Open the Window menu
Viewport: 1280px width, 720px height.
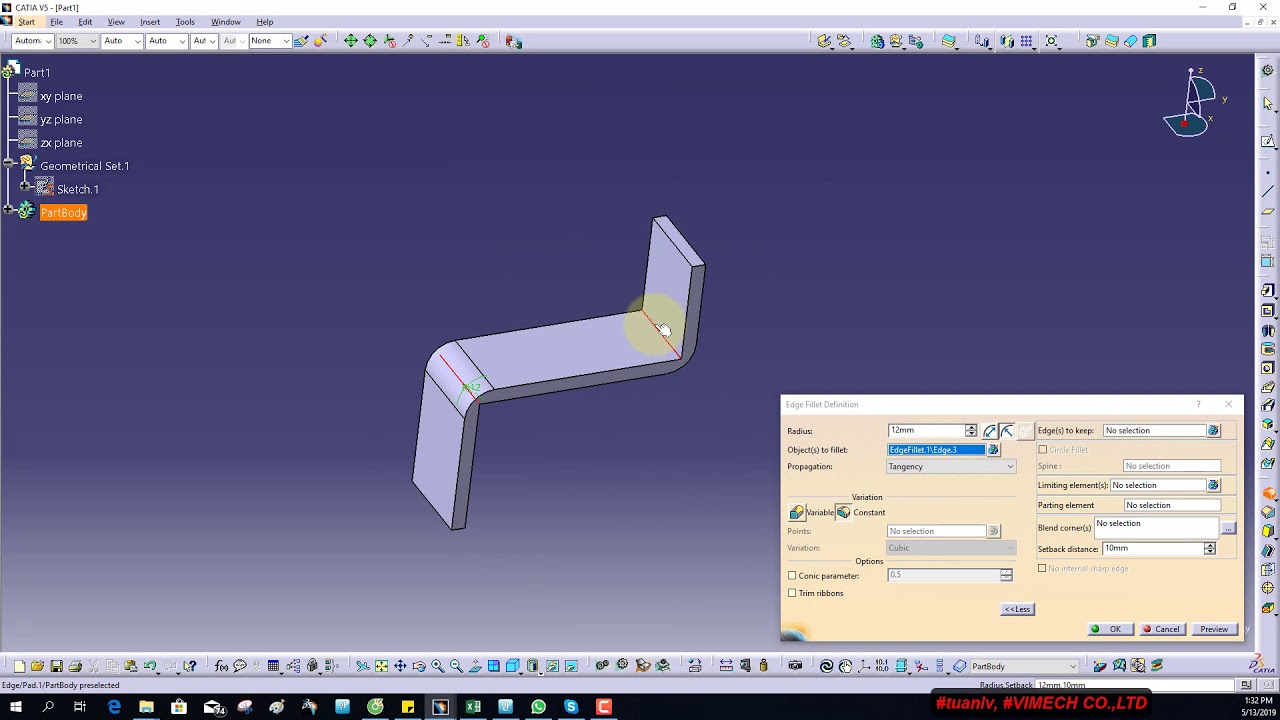(x=225, y=22)
